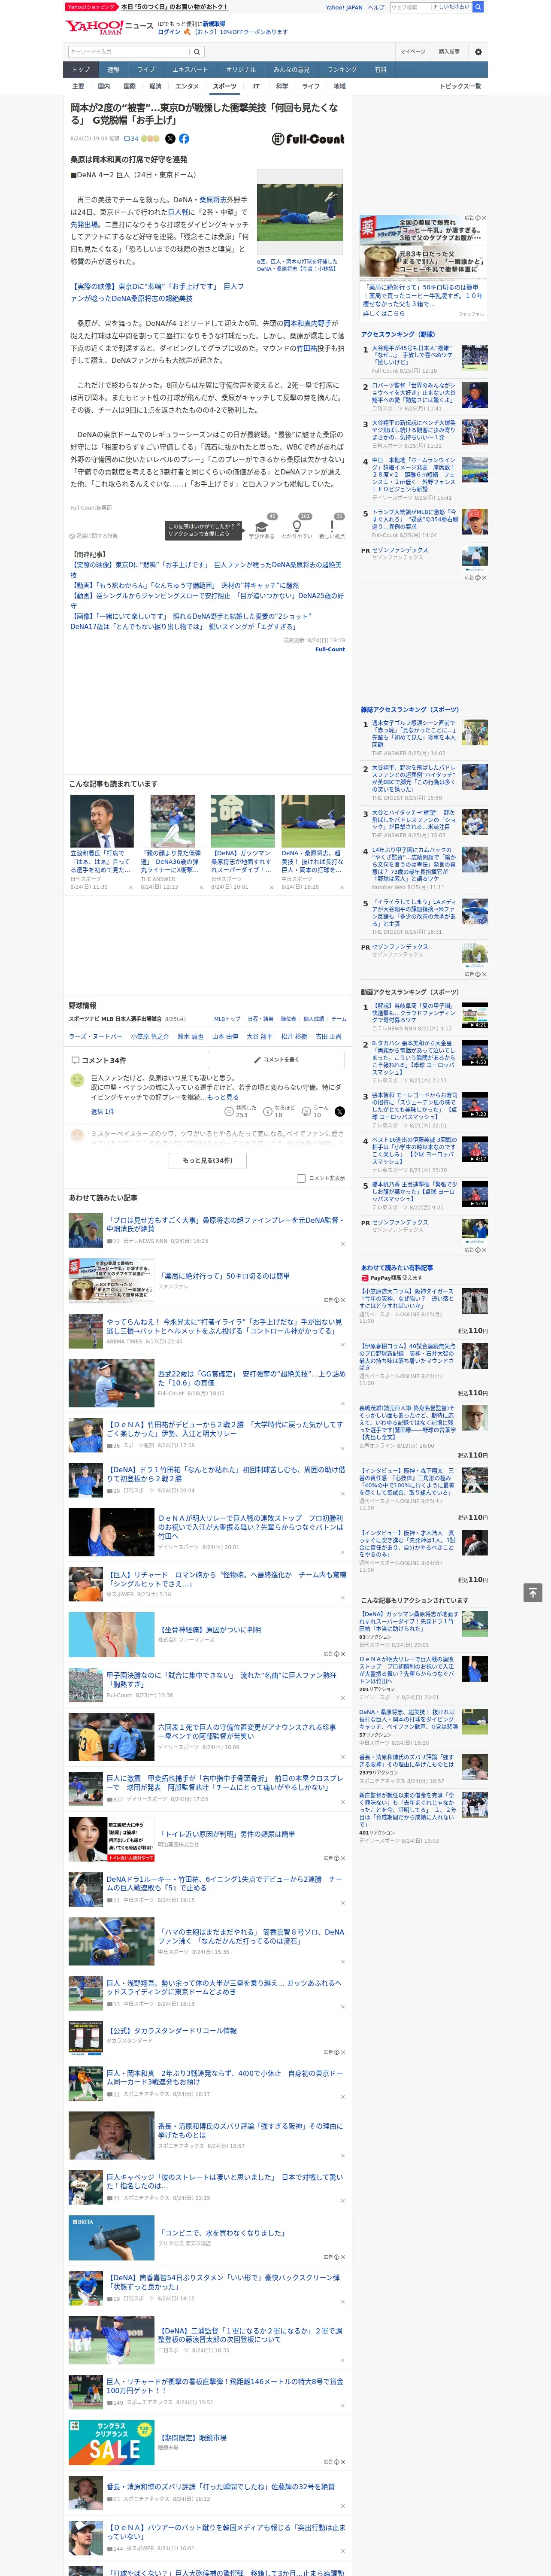
Task: Open 順位表 link in 野球情報
Action: click(x=288, y=1019)
